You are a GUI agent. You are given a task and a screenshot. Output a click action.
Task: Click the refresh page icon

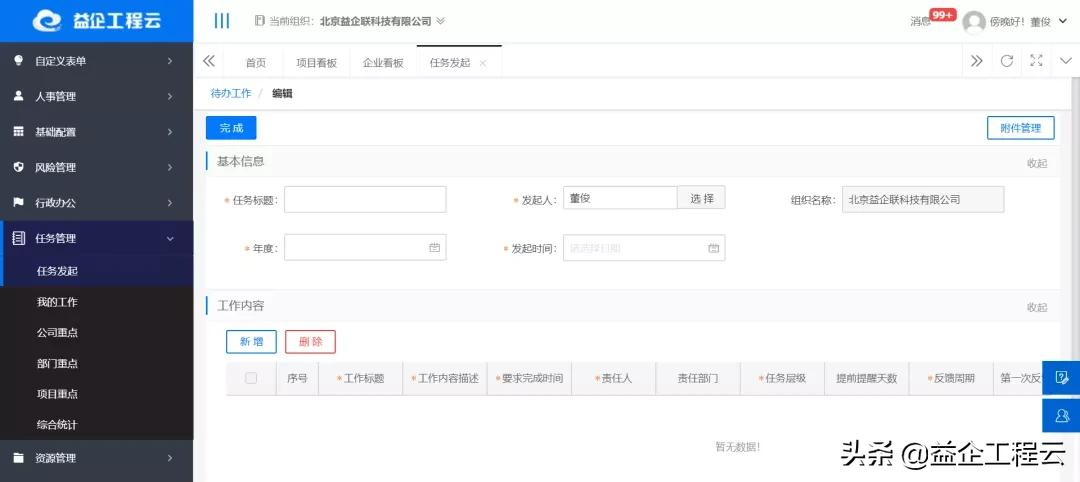point(1006,61)
